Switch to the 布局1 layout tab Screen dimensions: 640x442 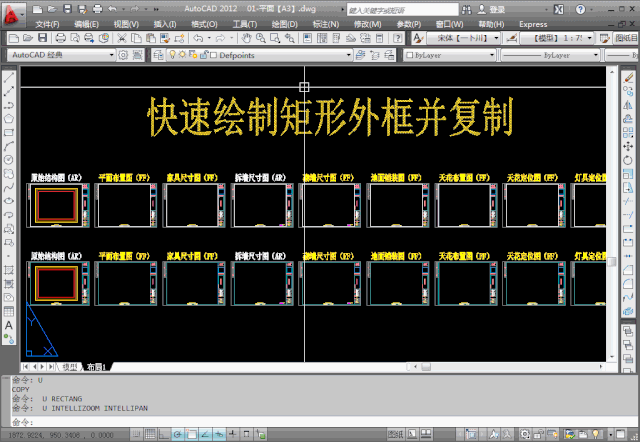(96, 367)
